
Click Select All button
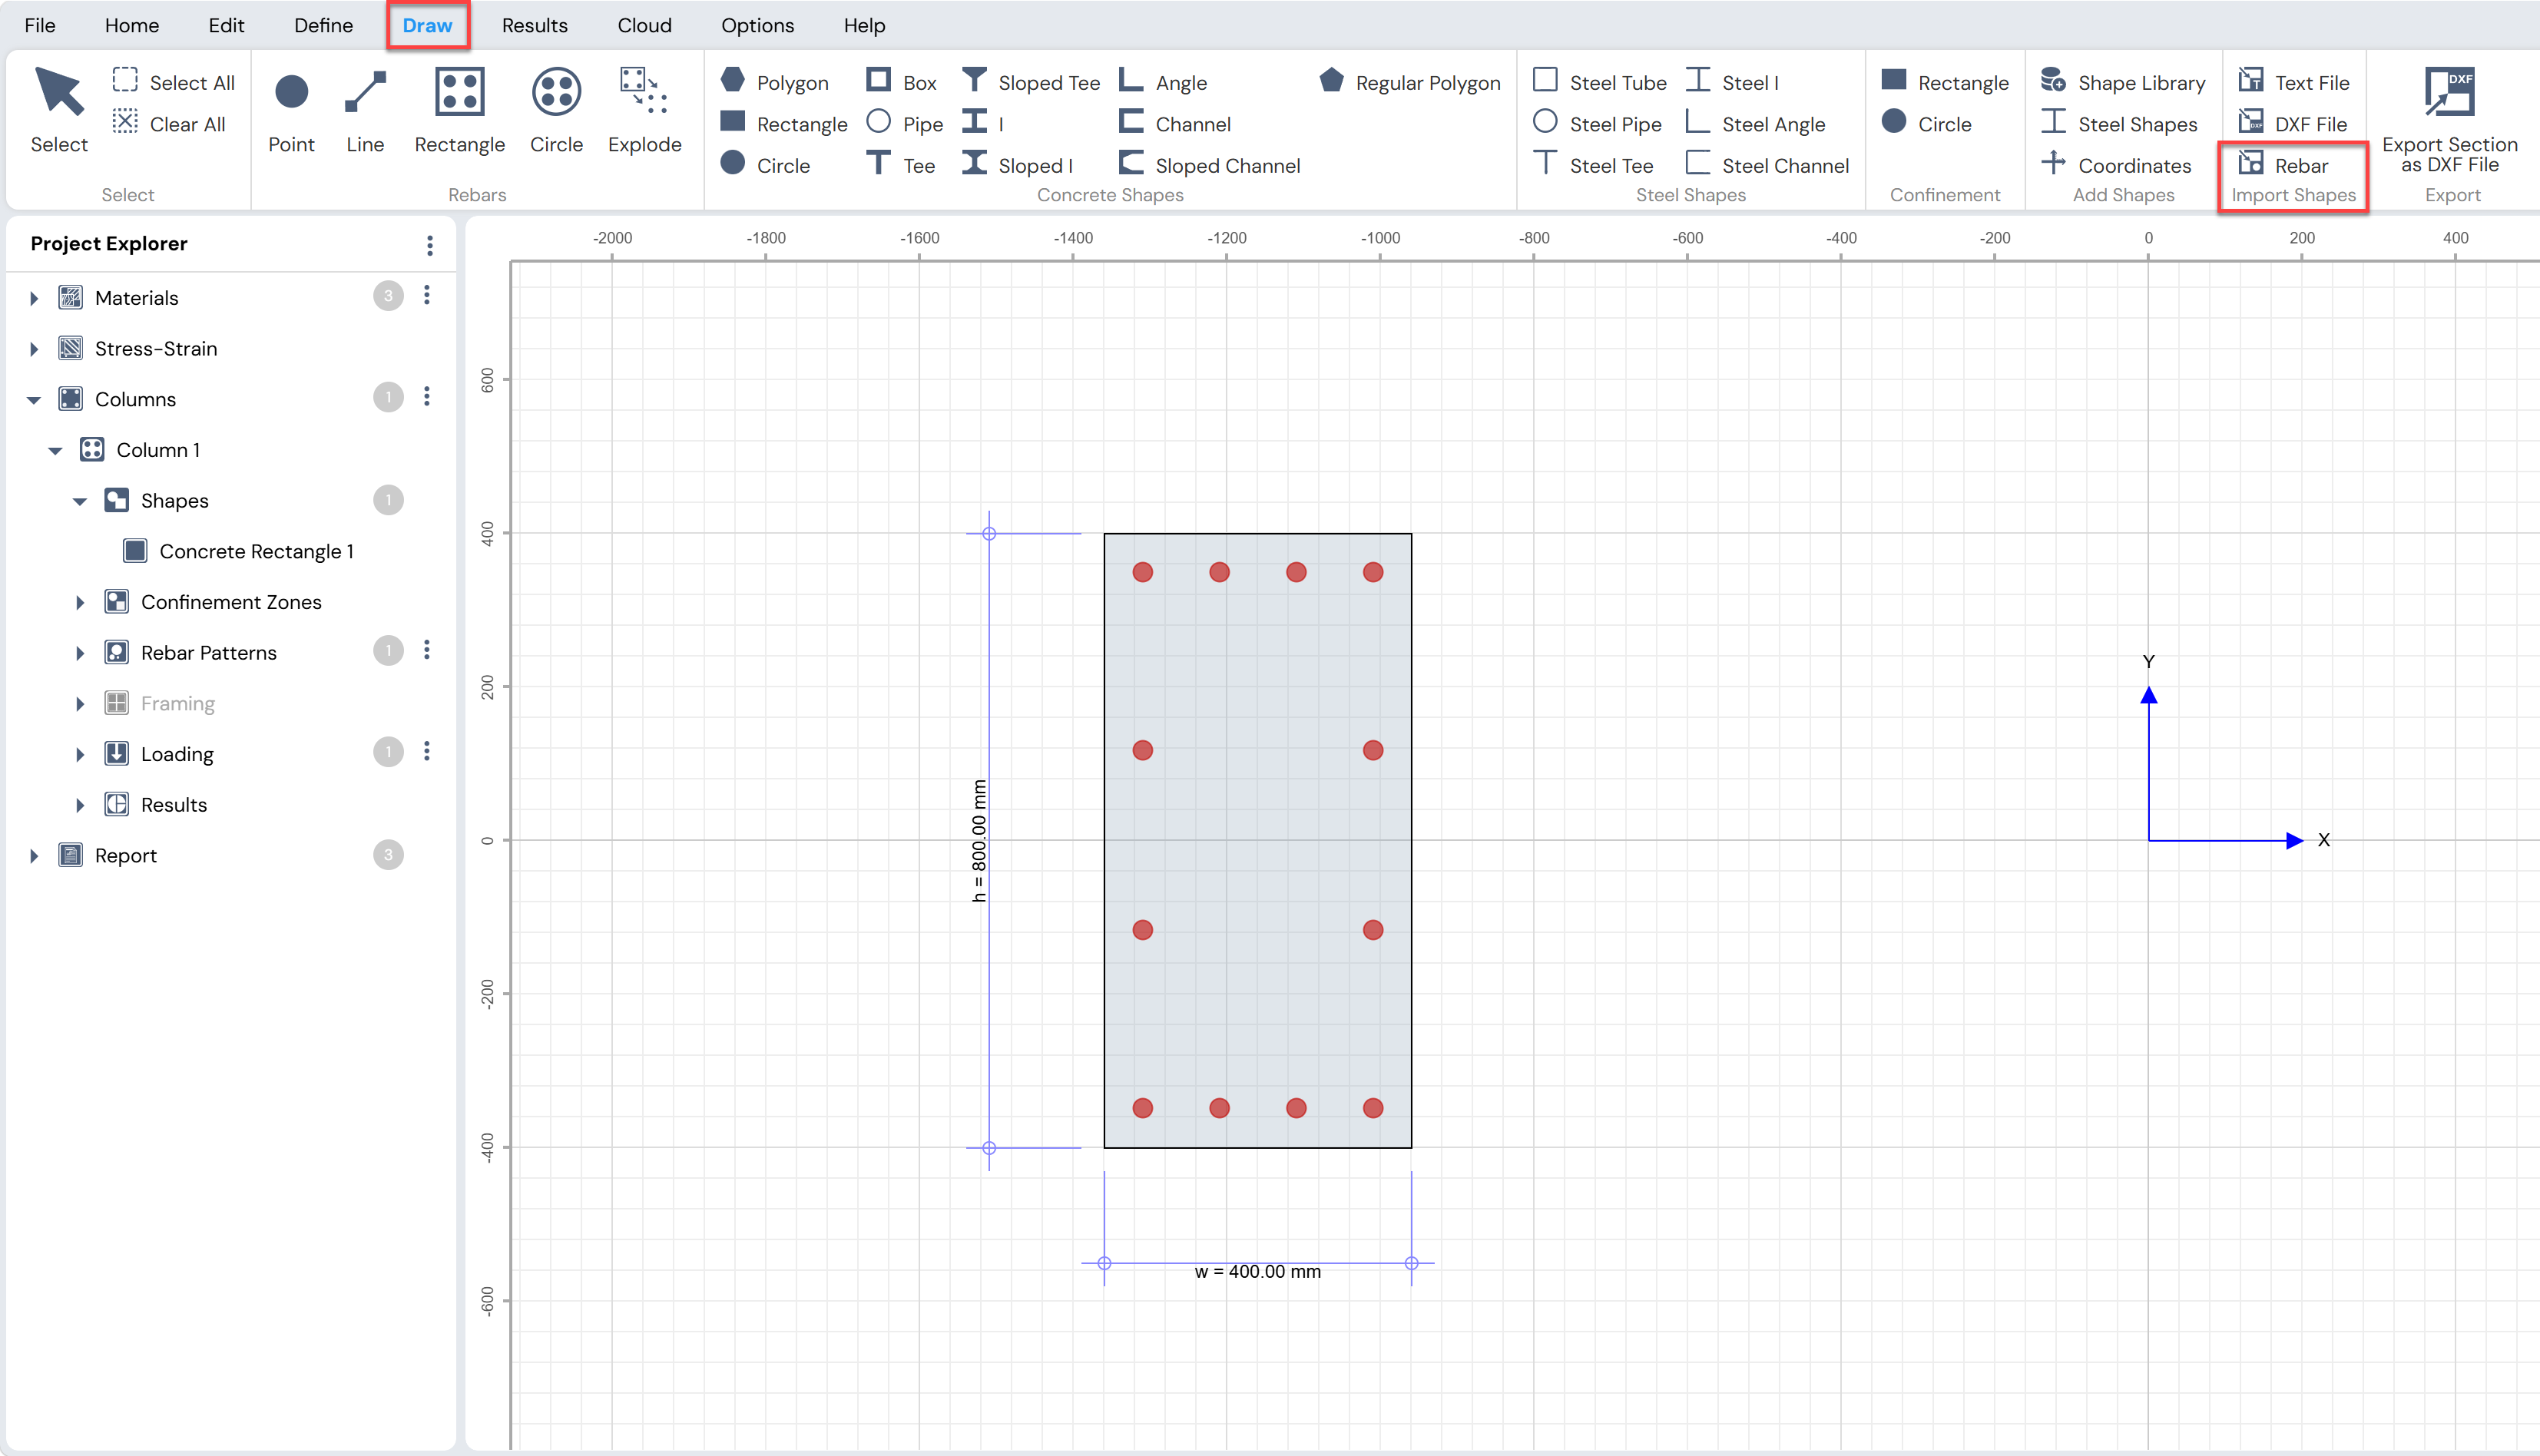[174, 82]
